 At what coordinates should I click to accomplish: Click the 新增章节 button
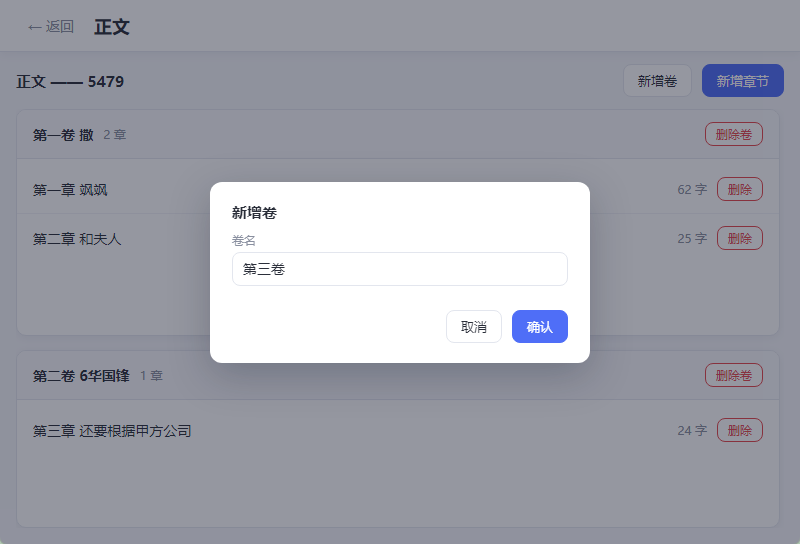743,81
